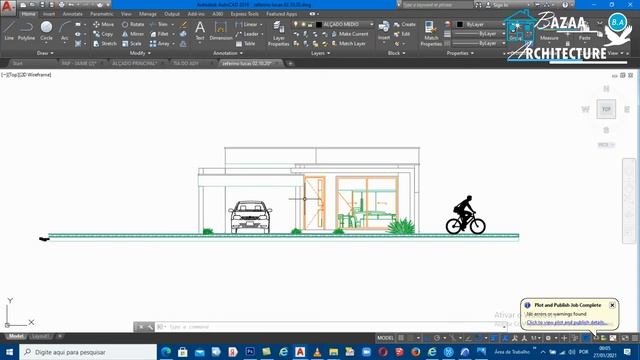Image resolution: width=640 pixels, height=360 pixels.
Task: Close the Plot and Publish notification
Action: point(612,305)
